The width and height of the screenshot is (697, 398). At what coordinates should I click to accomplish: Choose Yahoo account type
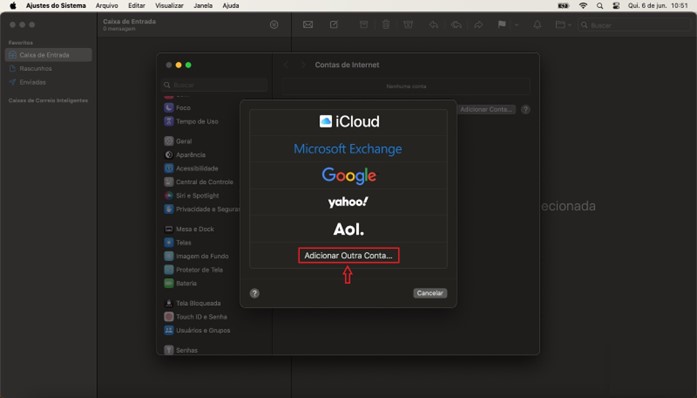[348, 202]
